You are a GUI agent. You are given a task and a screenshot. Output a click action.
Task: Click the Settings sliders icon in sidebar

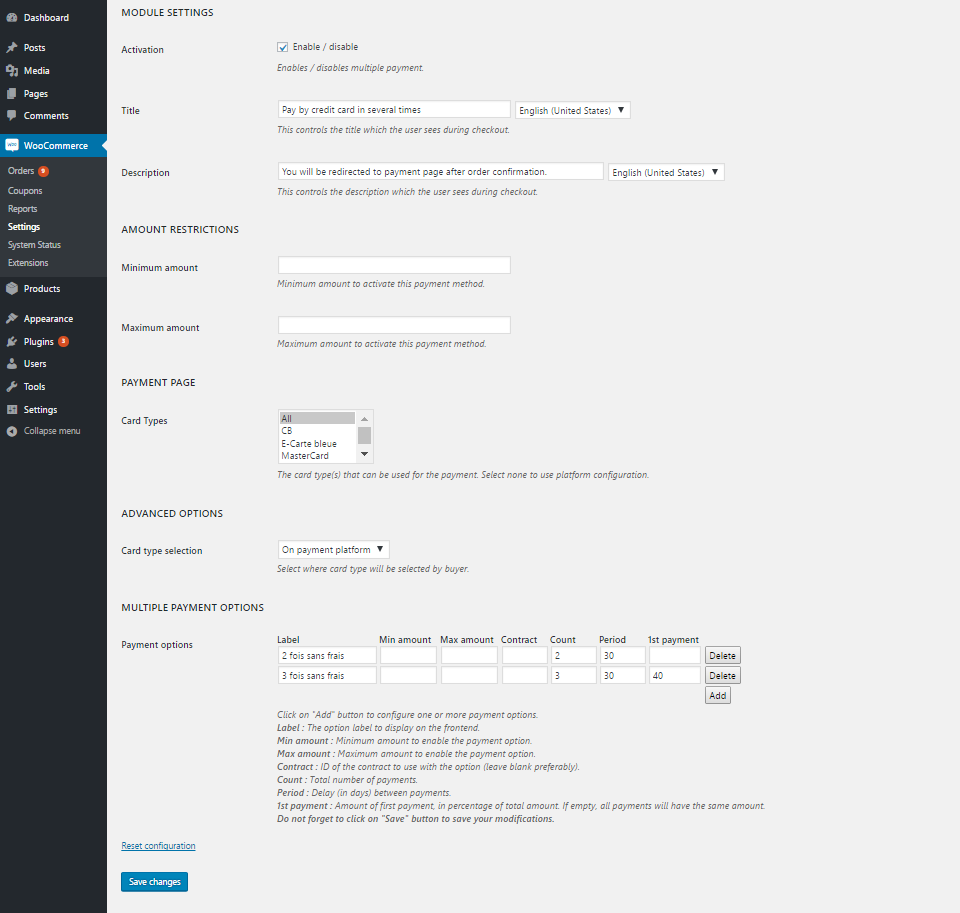[12, 410]
